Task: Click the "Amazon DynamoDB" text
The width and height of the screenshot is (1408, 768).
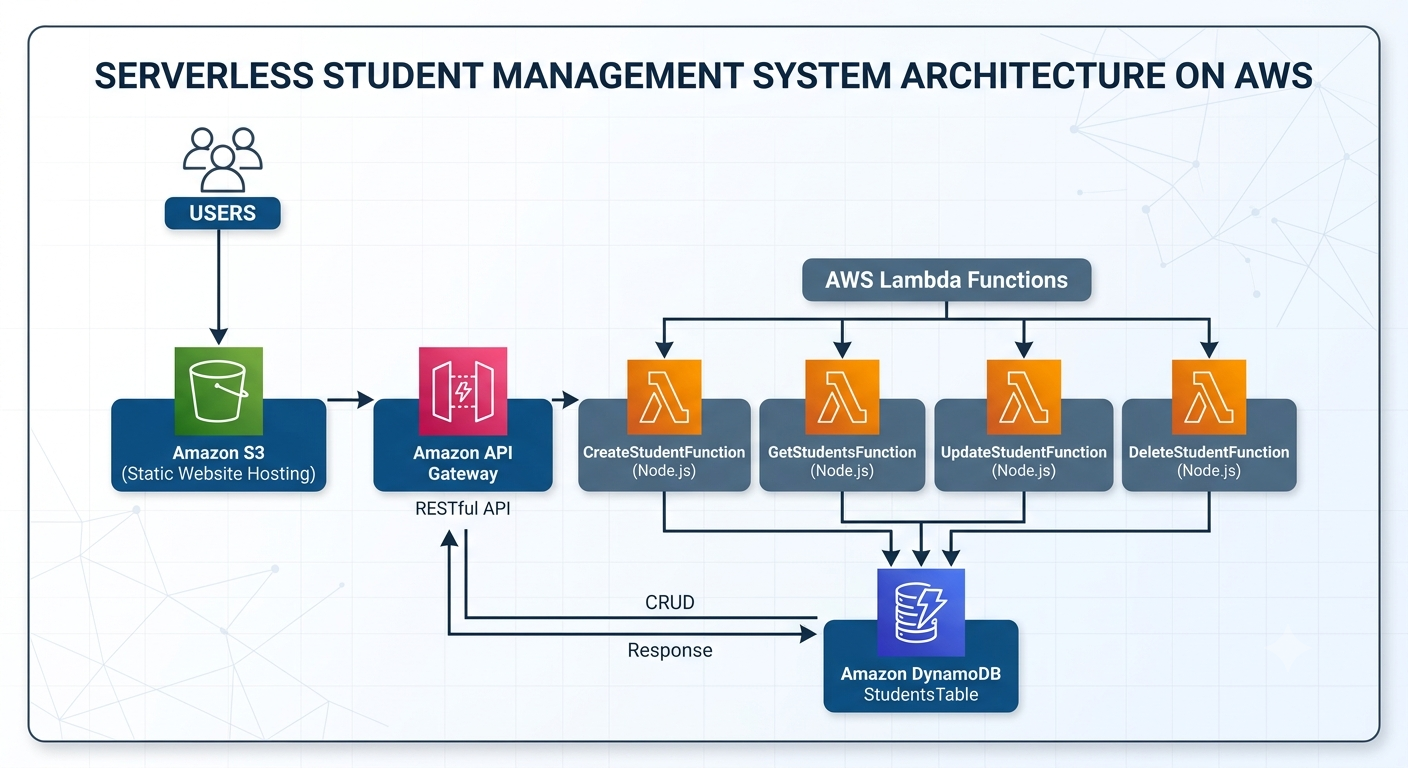Action: pos(921,674)
